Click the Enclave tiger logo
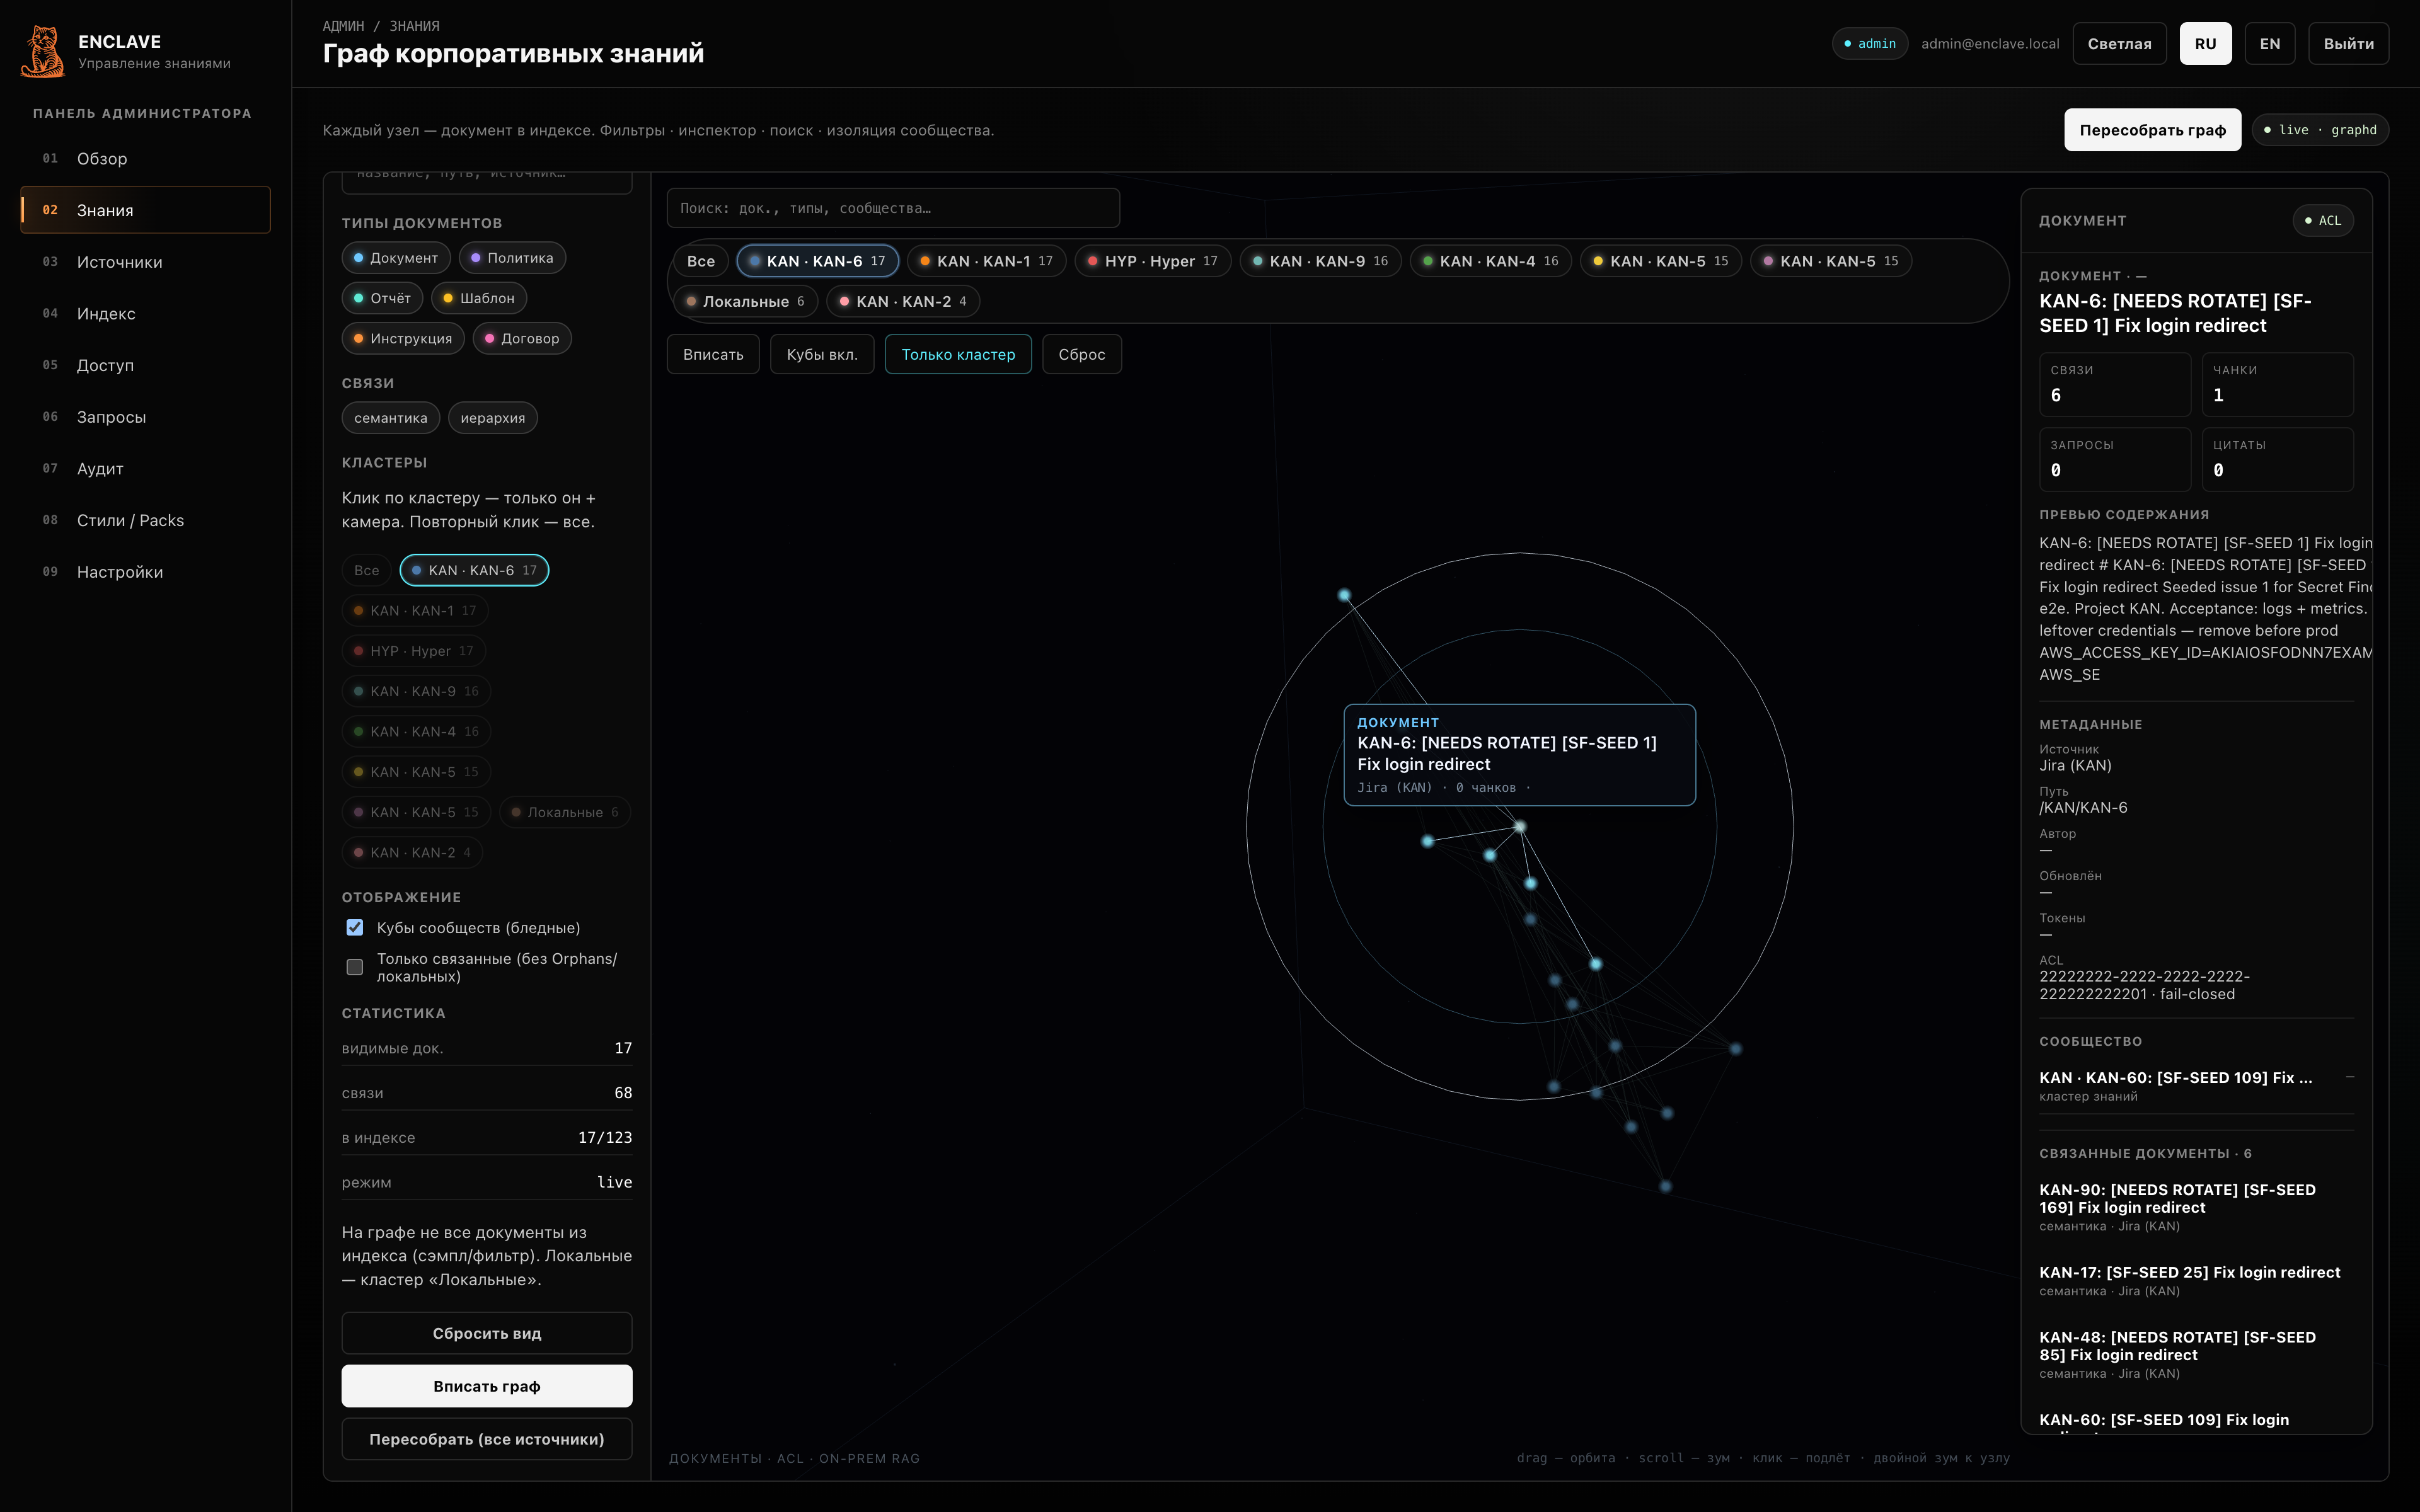 (x=42, y=51)
